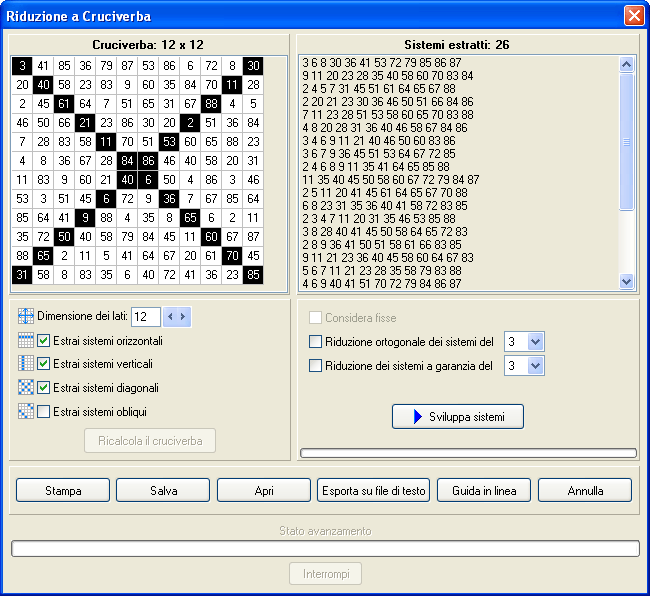Screen dimensions: 650x596
Task: Click the horizontal systems grid icon
Action: 26,341
